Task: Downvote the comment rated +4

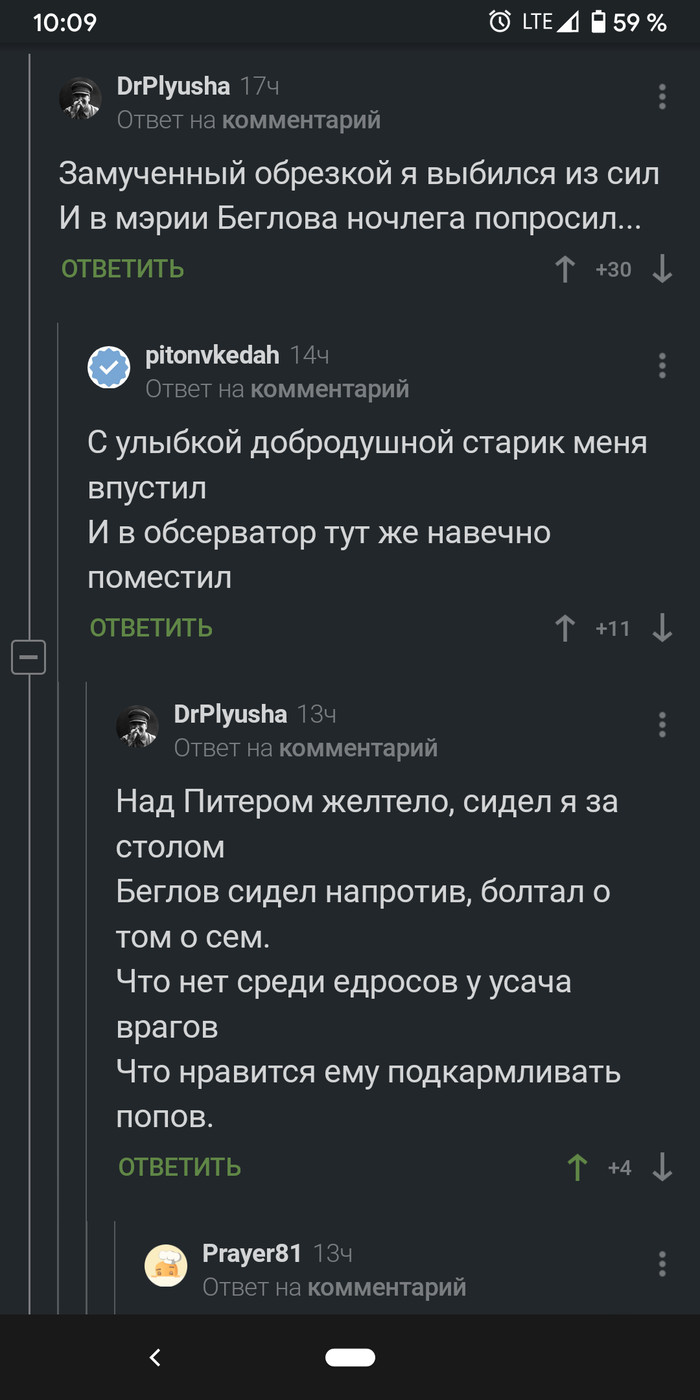Action: coord(662,1167)
